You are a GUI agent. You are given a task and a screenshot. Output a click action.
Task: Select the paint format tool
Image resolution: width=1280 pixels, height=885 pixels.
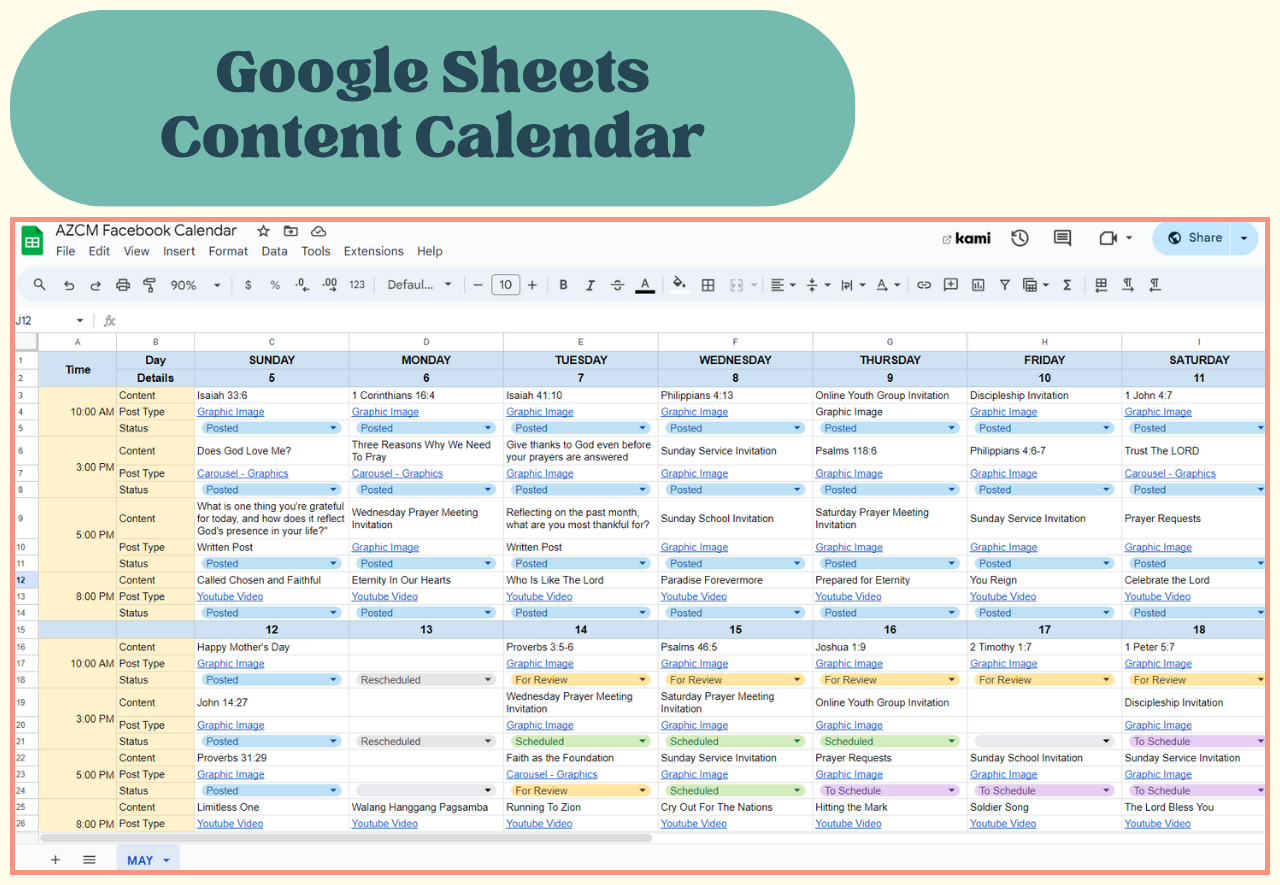click(x=150, y=285)
